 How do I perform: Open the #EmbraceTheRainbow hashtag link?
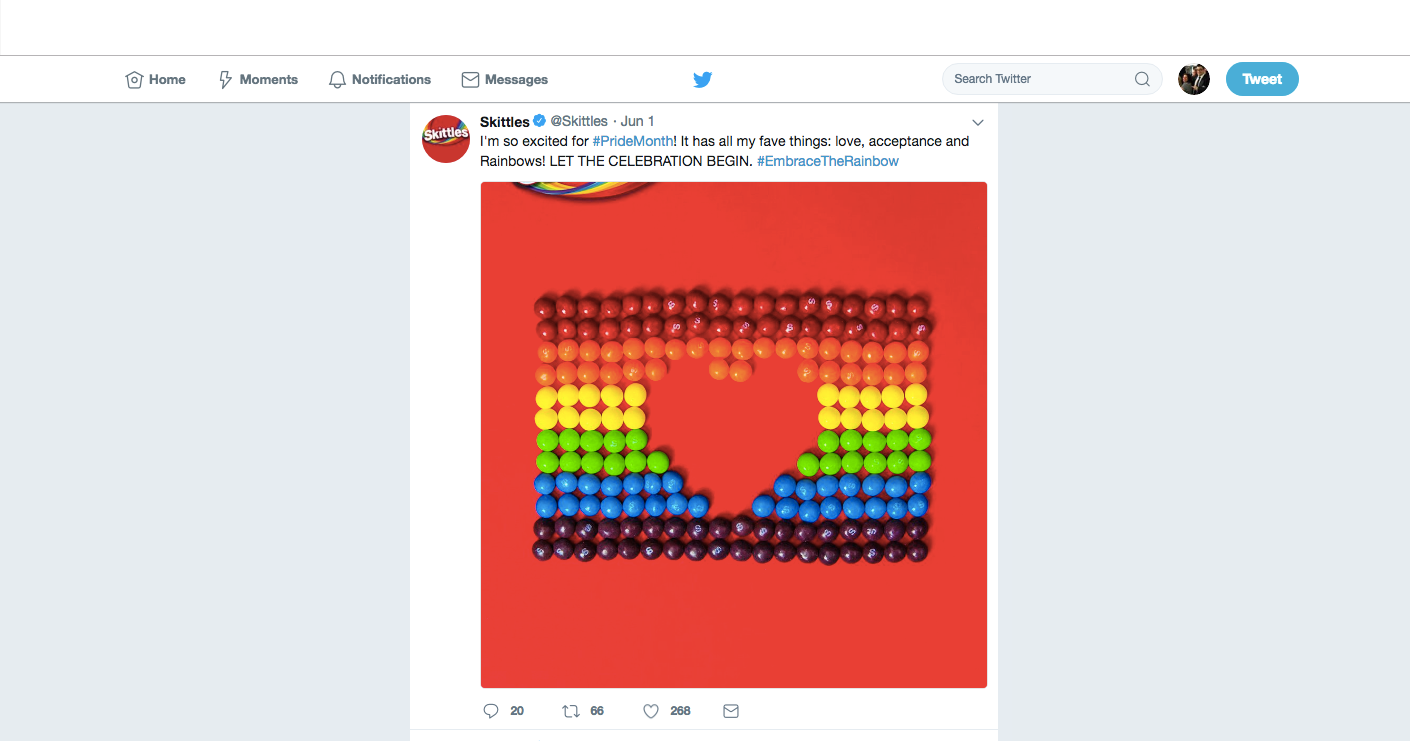click(827, 161)
